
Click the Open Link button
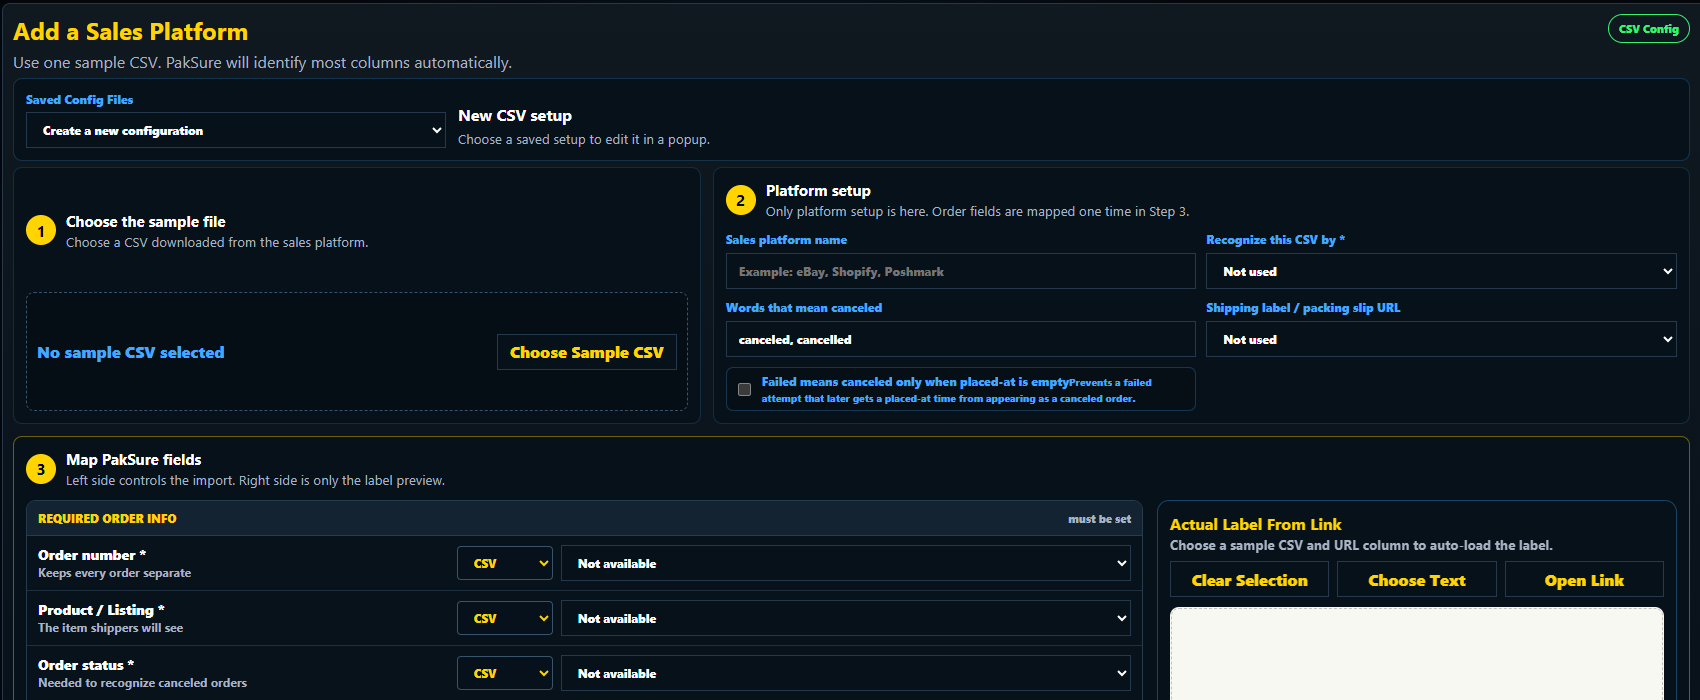pos(1584,579)
